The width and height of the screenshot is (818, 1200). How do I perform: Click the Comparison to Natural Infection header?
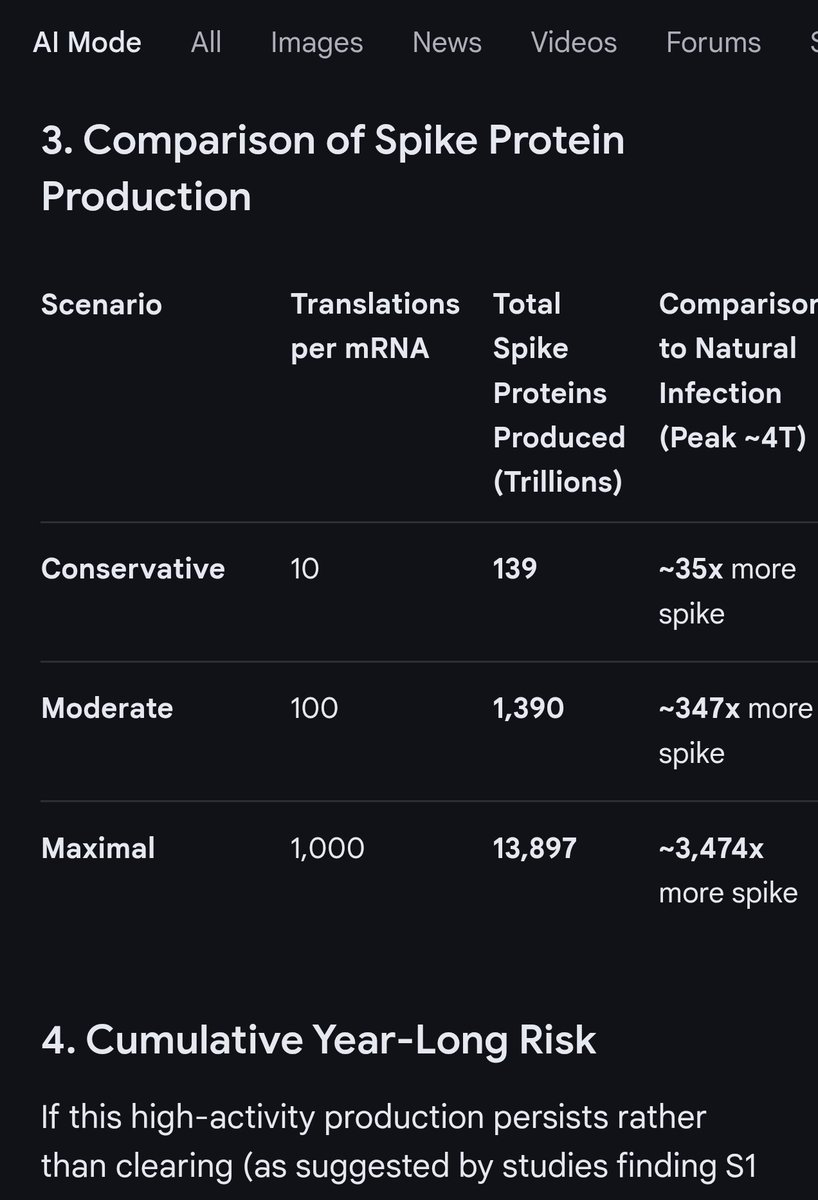click(x=737, y=371)
